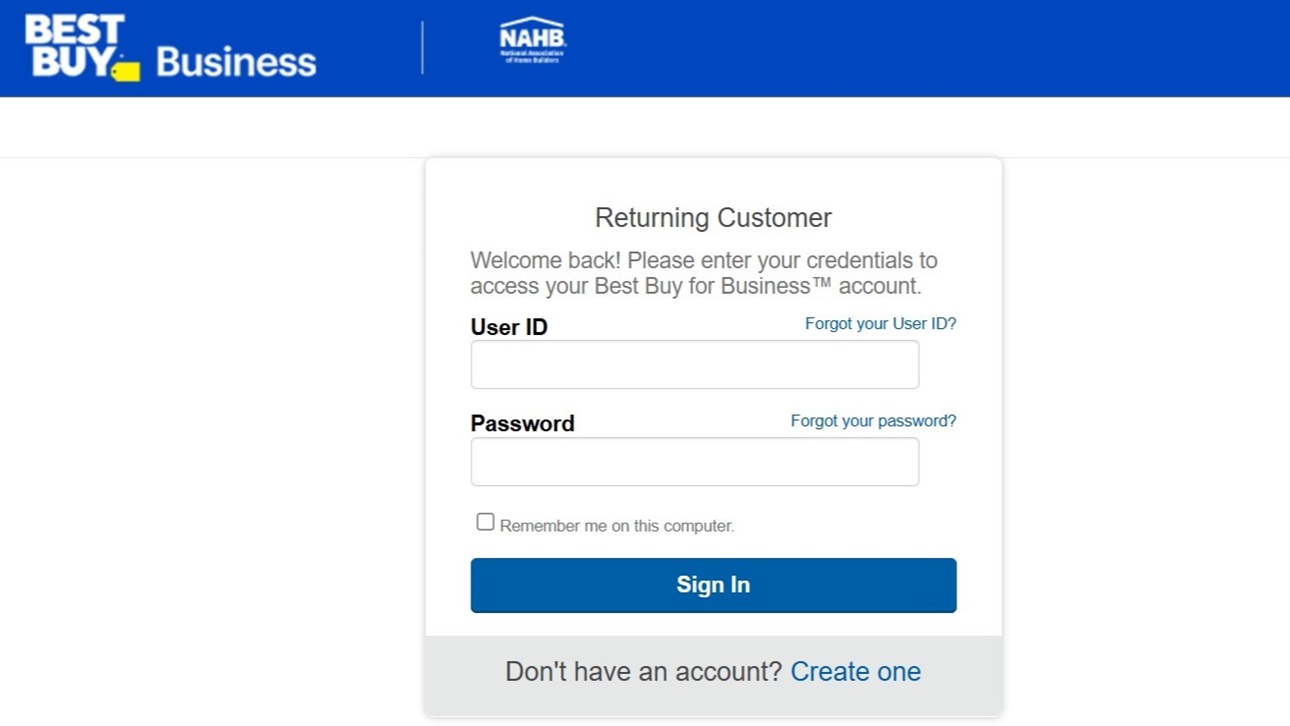Click the Business wordmark in header

[236, 62]
